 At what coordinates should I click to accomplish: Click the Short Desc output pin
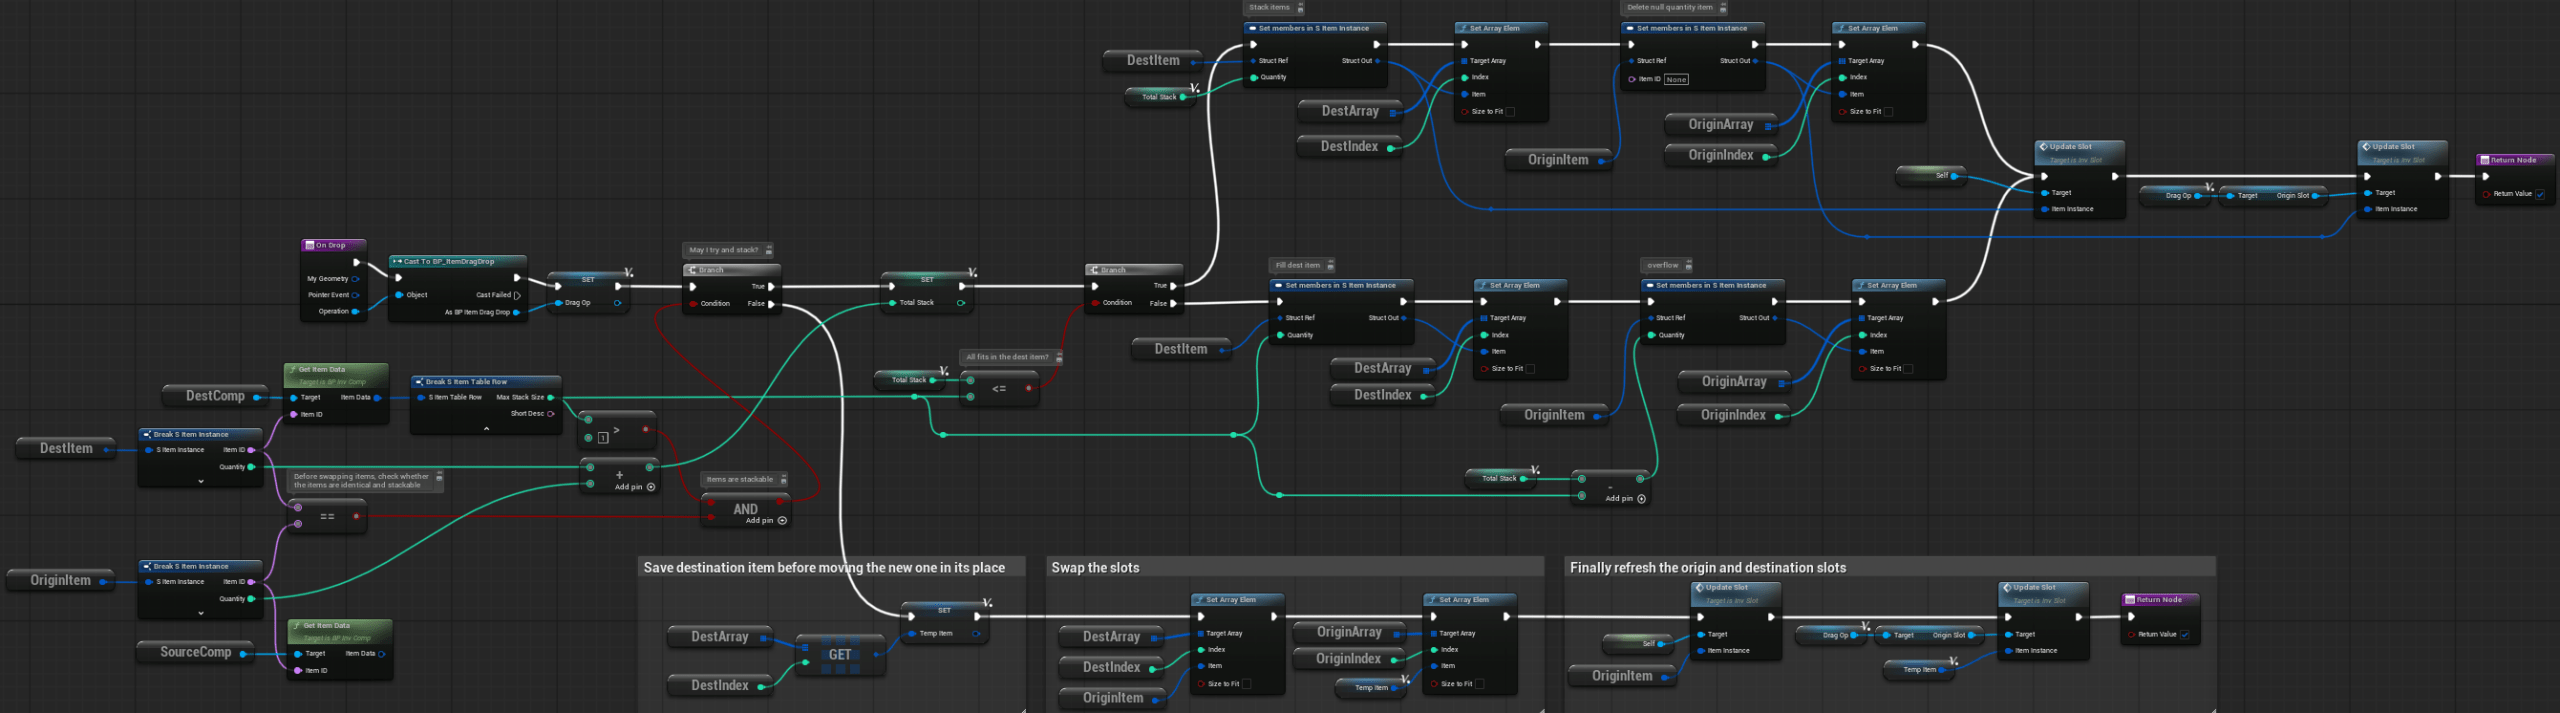(550, 413)
